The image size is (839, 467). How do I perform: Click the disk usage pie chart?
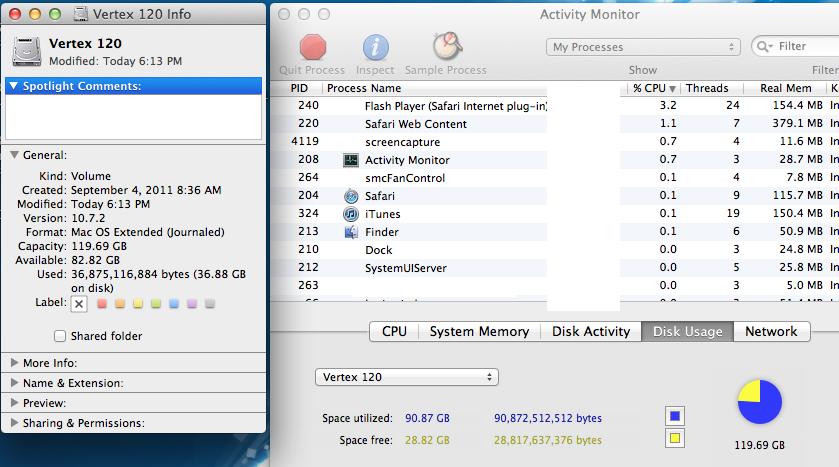[x=760, y=402]
